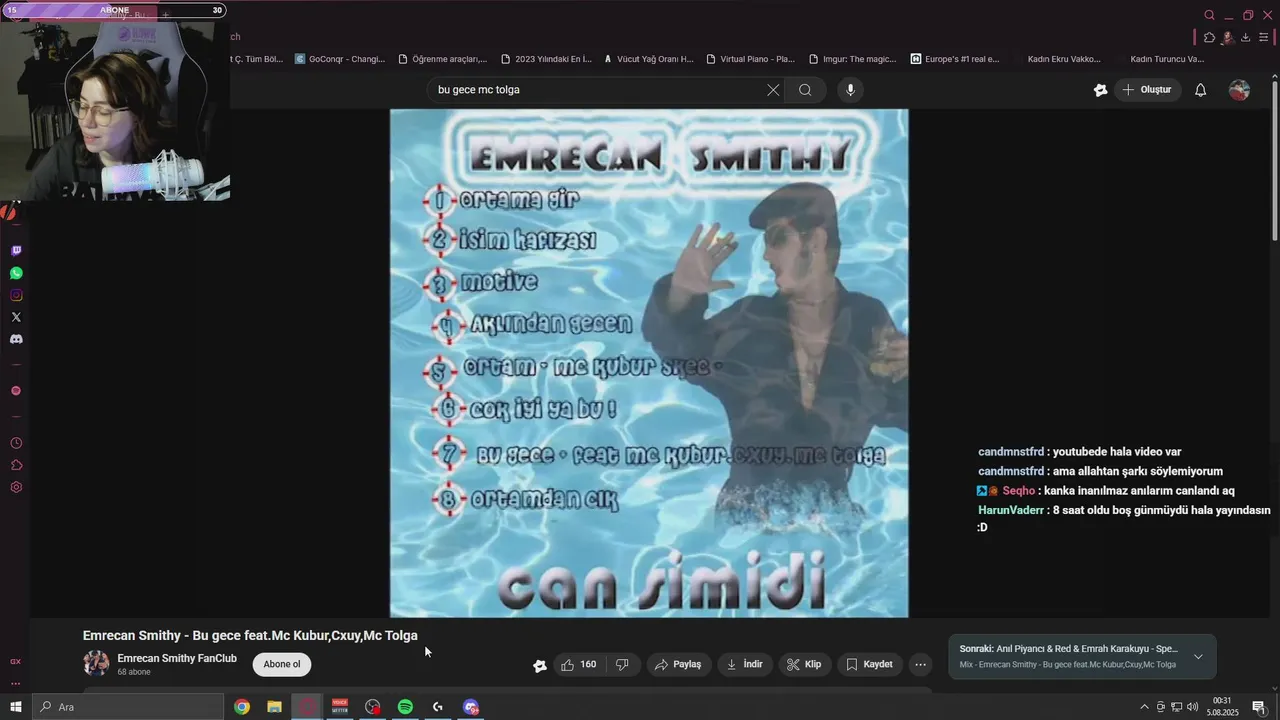Screen dimensions: 1280x720
Task: Open Discord from the taskbar
Action: [471, 707]
